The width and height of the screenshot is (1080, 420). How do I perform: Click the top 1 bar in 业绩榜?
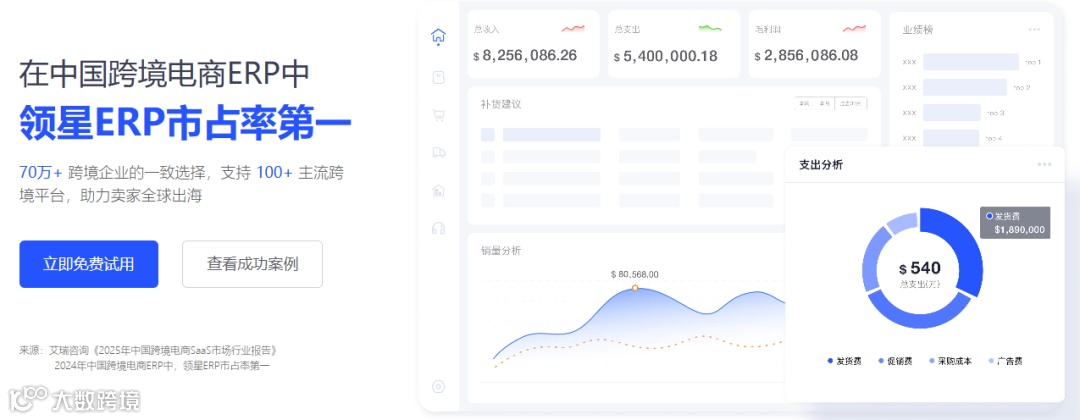click(x=970, y=62)
